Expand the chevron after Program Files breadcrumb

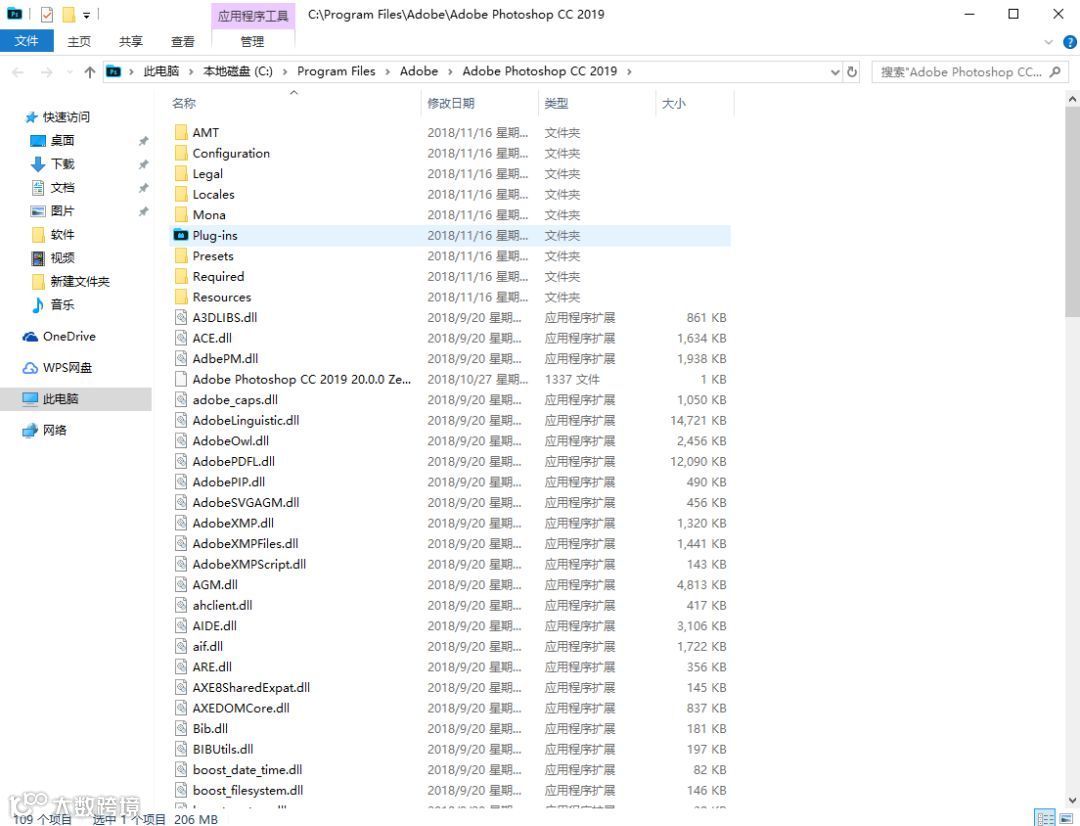coord(387,72)
